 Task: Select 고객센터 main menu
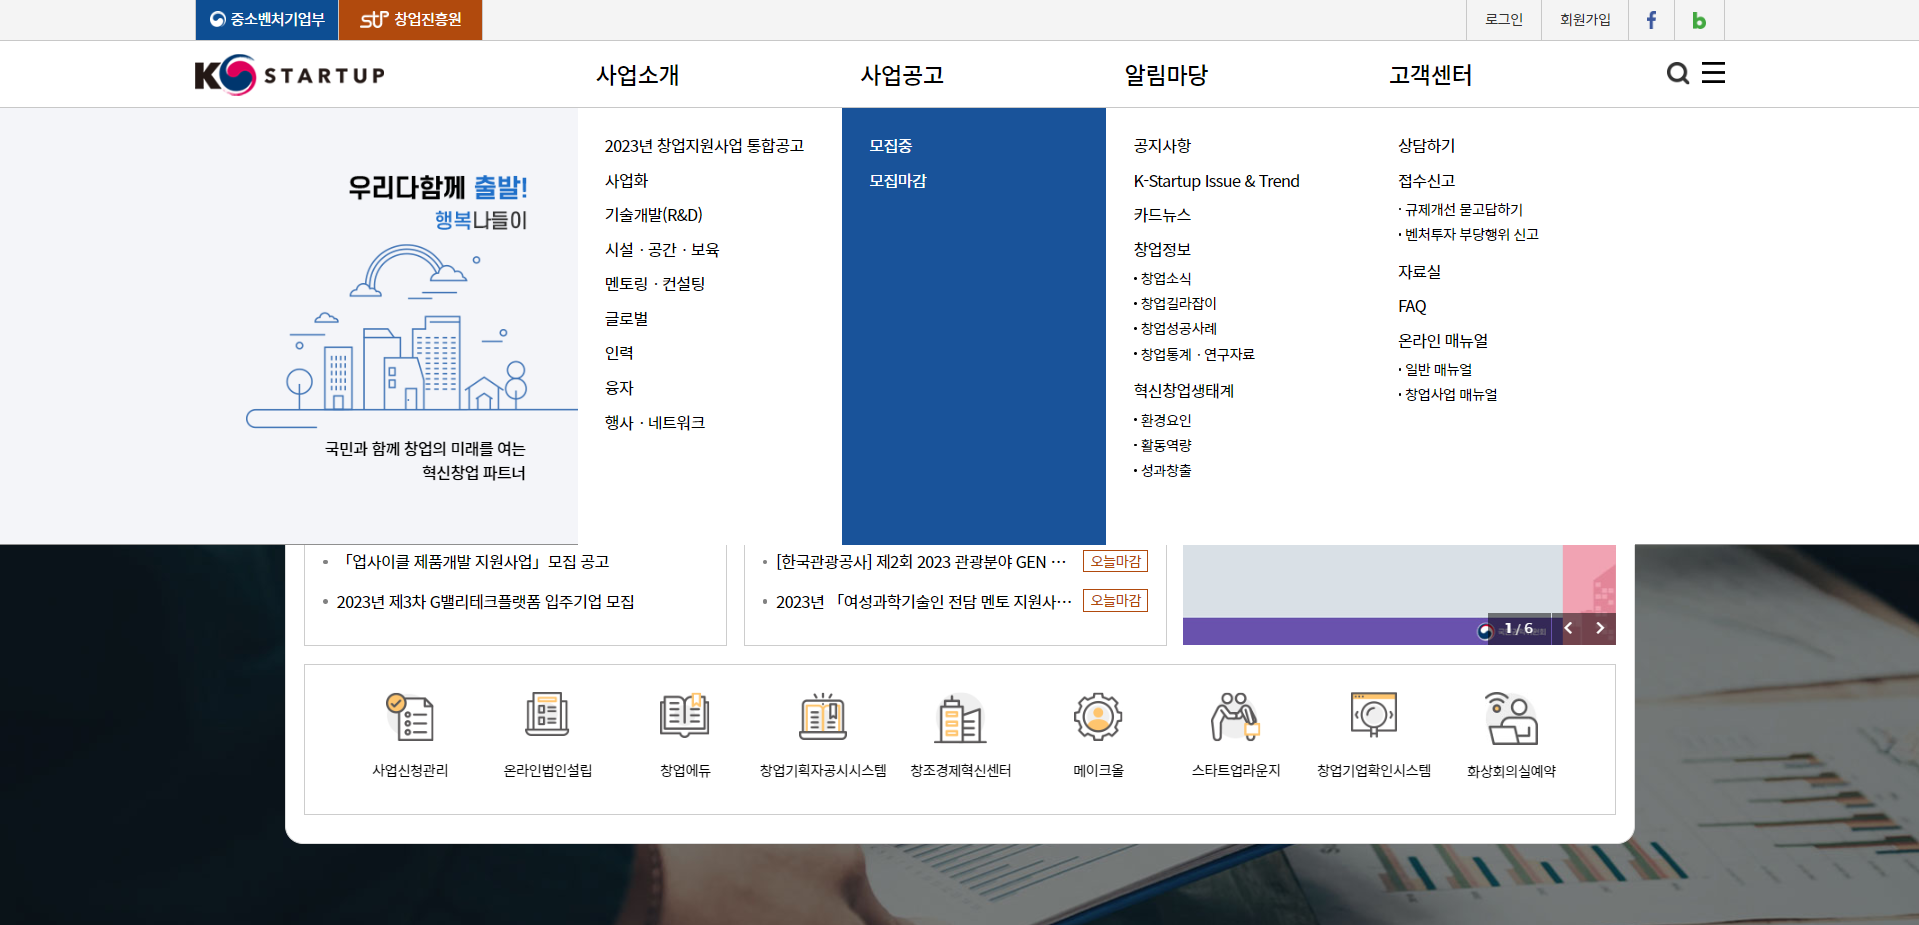click(x=1430, y=75)
